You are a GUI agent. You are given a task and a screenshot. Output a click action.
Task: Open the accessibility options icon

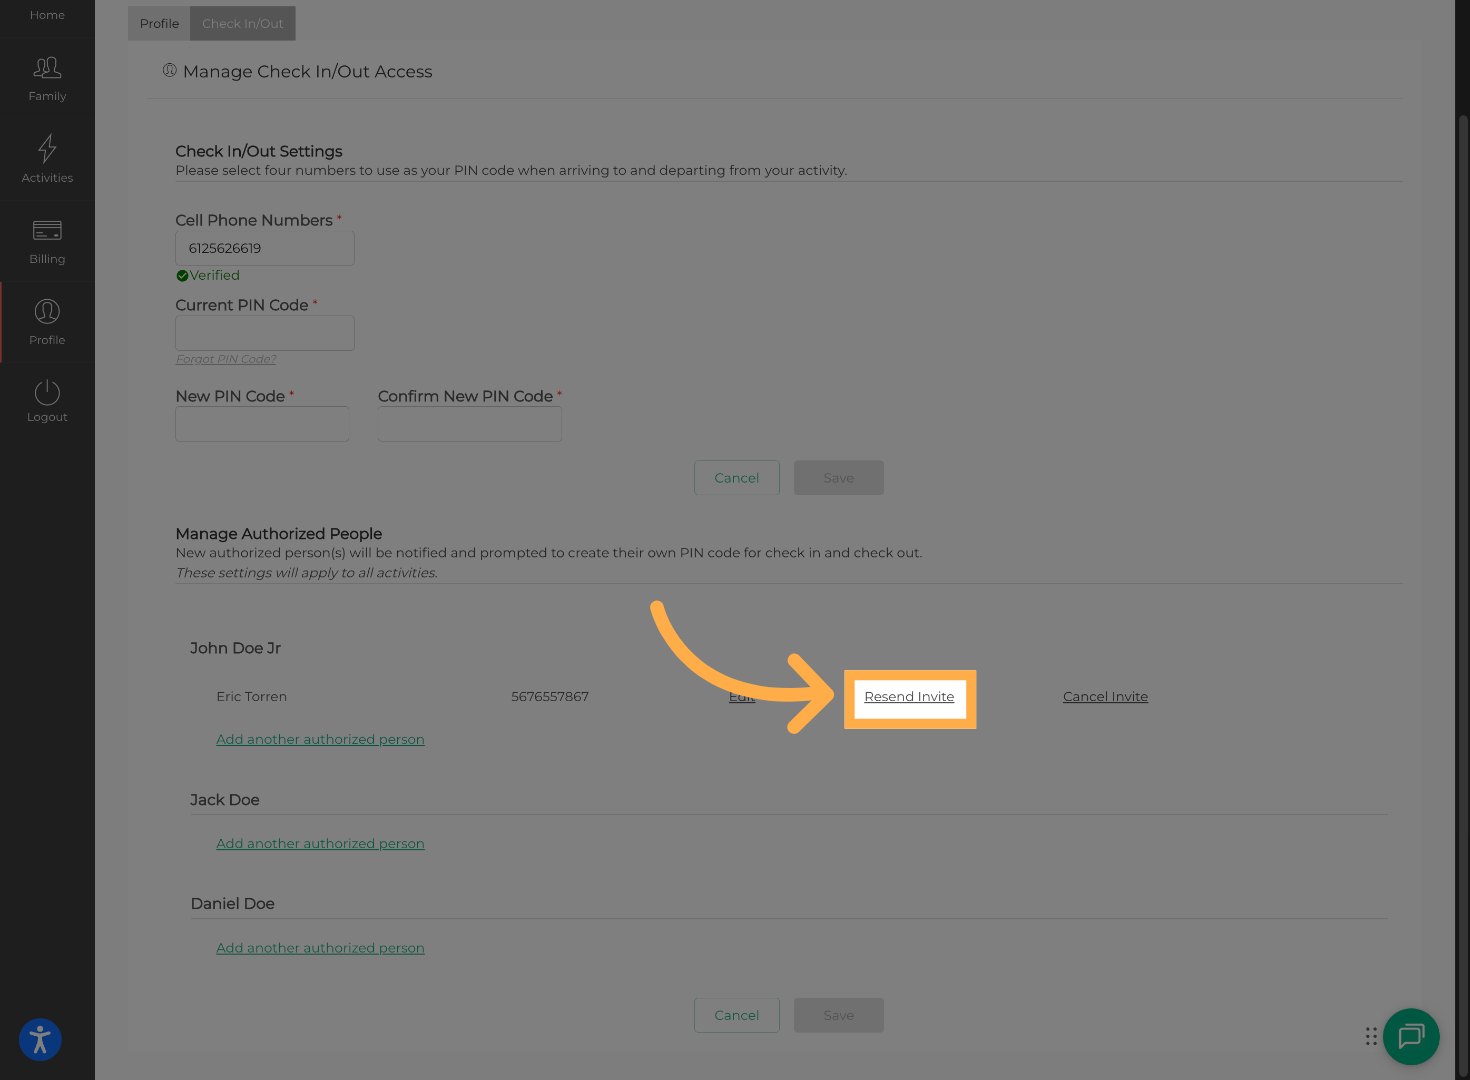point(40,1040)
